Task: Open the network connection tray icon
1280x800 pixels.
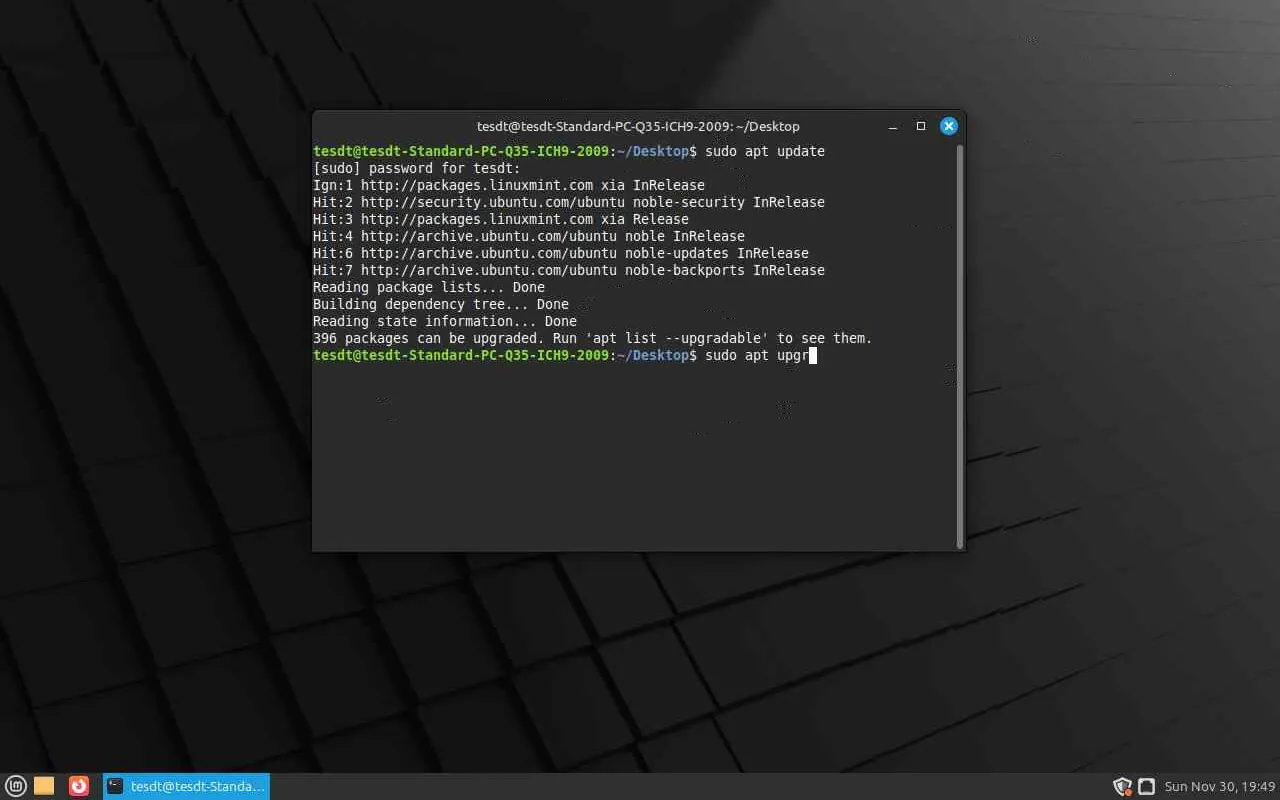Action: tap(1146, 786)
